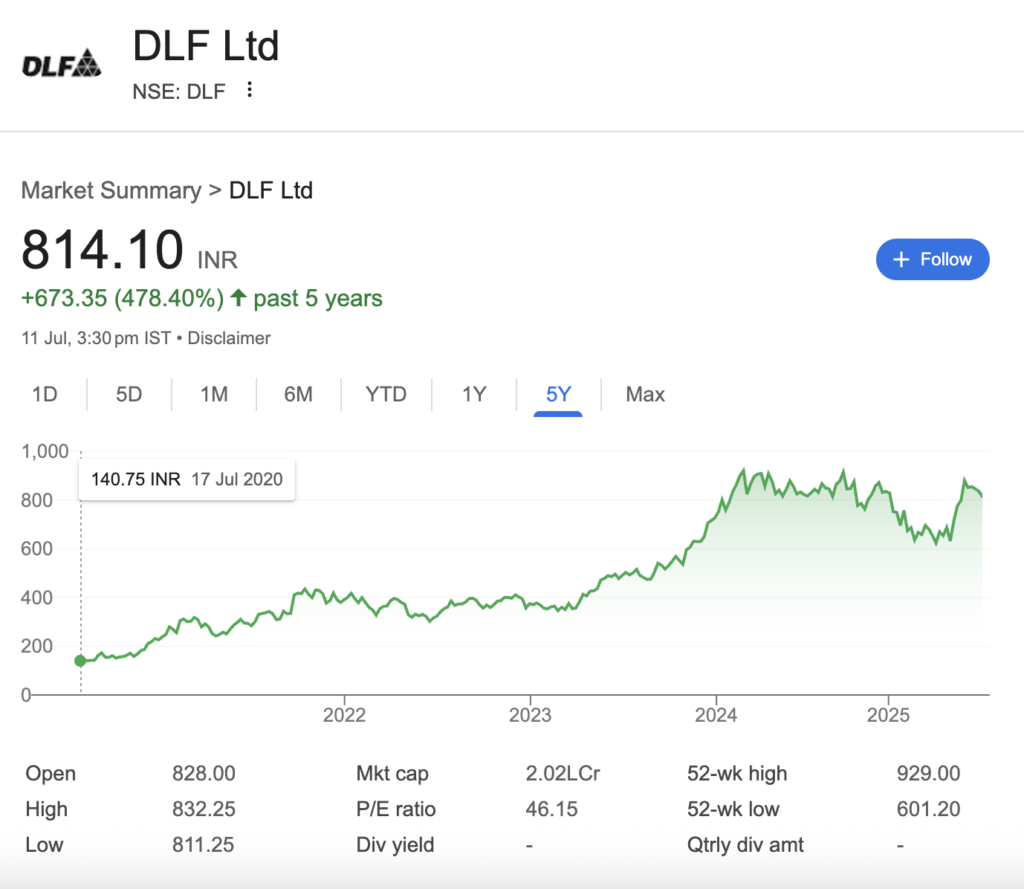1024x889 pixels.
Task: Click the Mkt cap value 2.02LCr
Action: pos(563,773)
